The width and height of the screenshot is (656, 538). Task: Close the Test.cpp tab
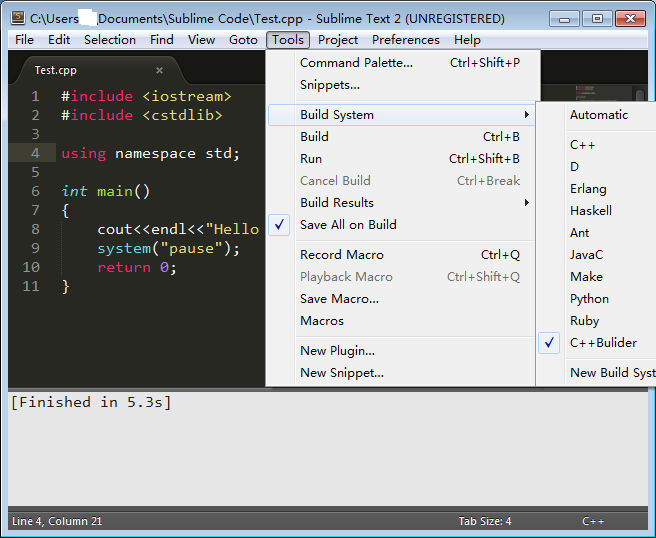pos(159,70)
